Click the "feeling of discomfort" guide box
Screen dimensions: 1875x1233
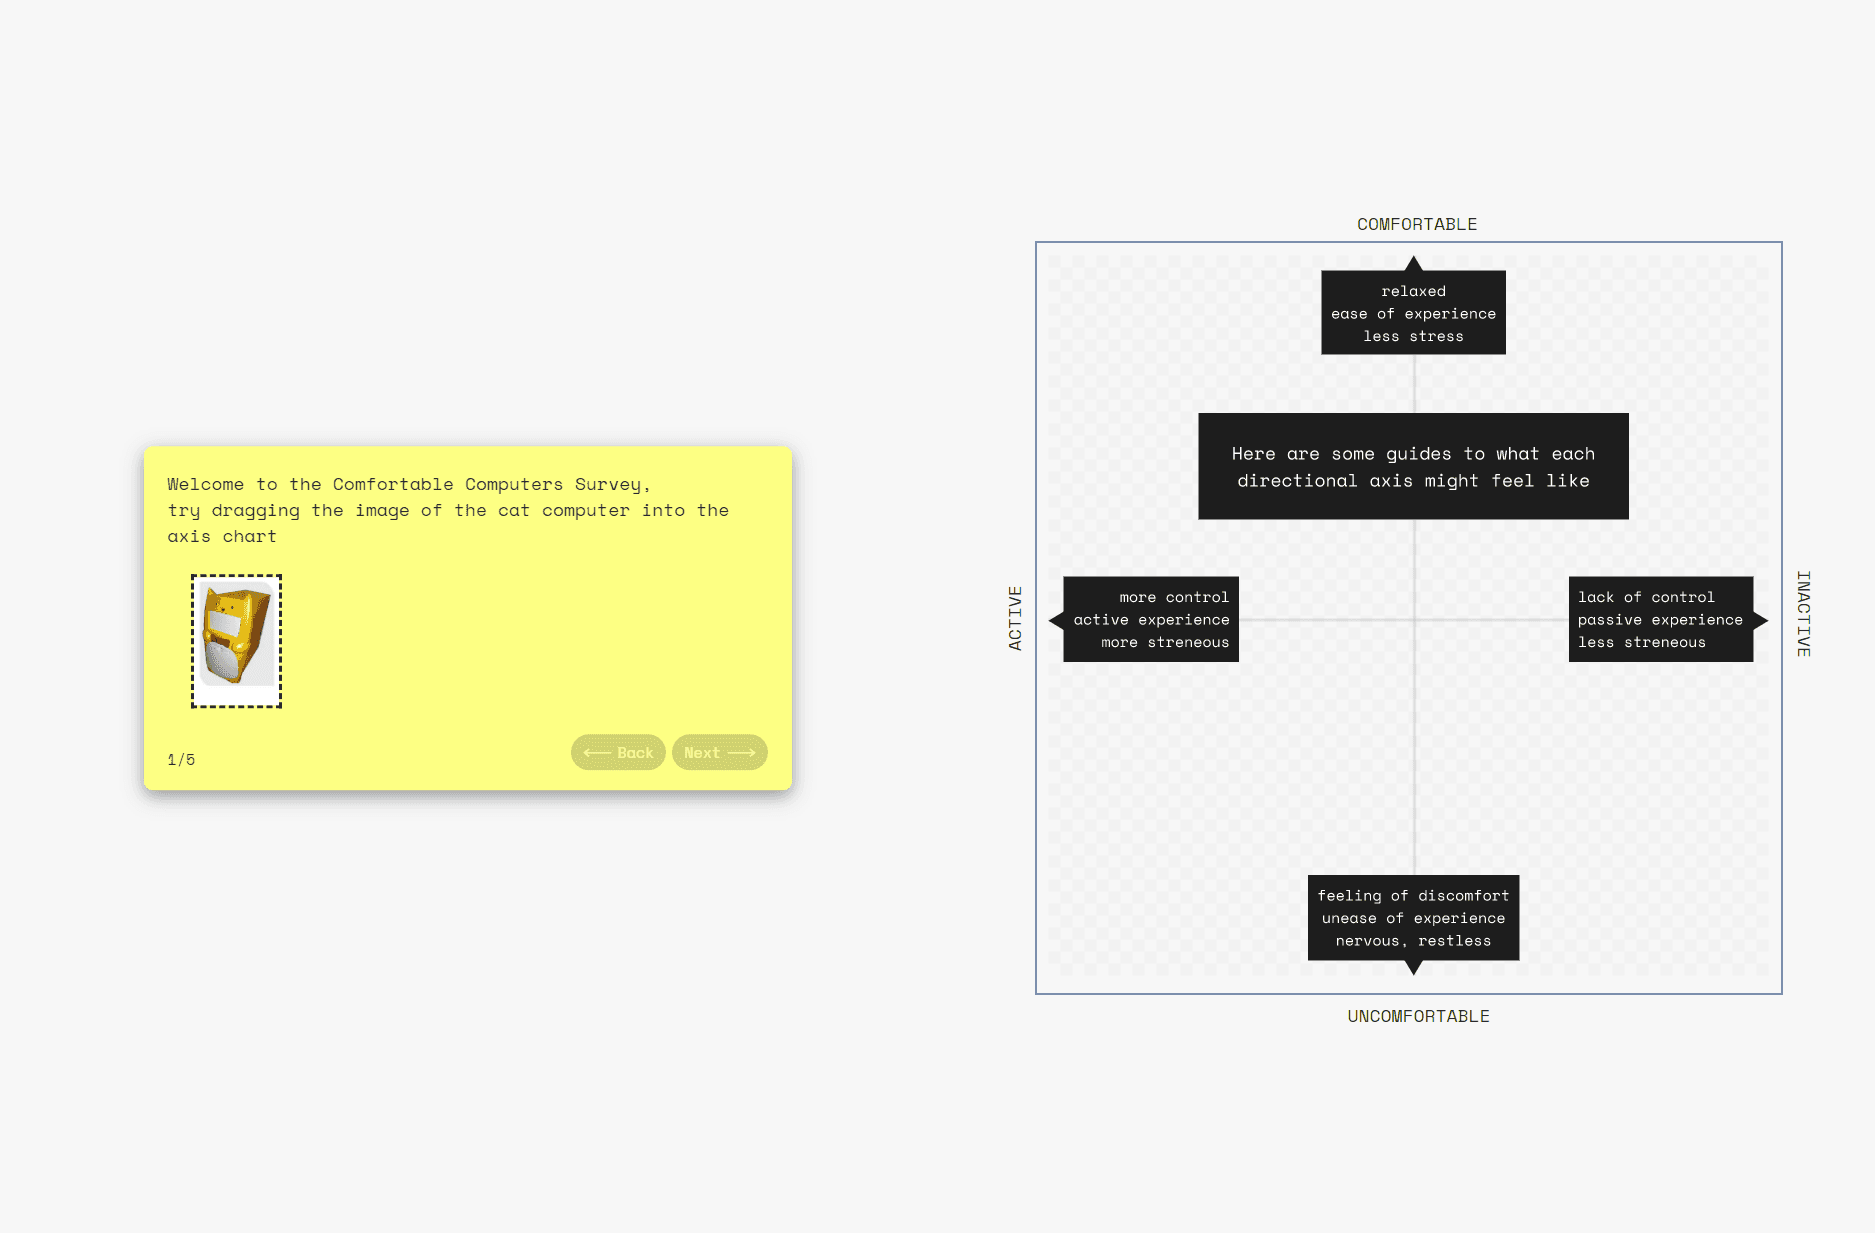point(1413,918)
